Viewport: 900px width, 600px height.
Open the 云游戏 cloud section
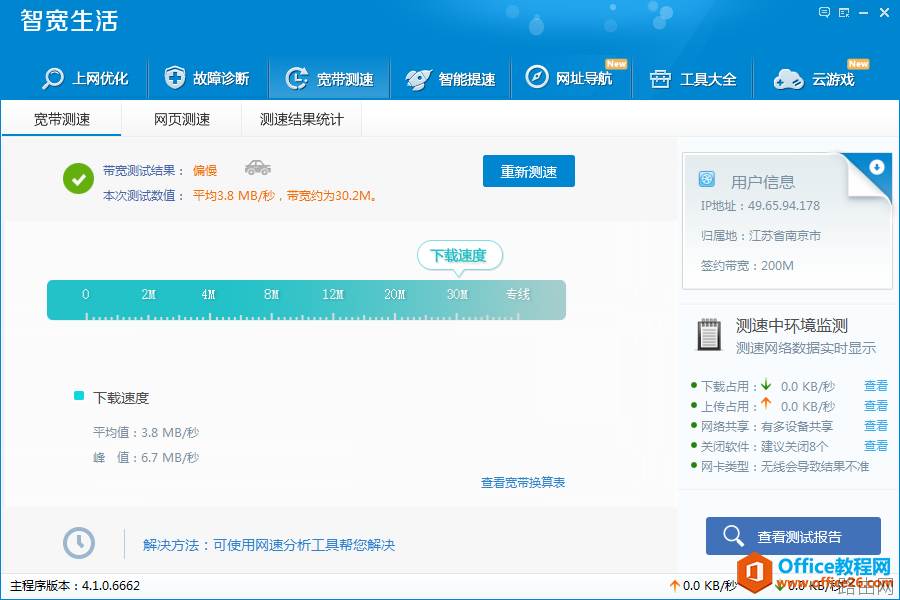pos(814,79)
